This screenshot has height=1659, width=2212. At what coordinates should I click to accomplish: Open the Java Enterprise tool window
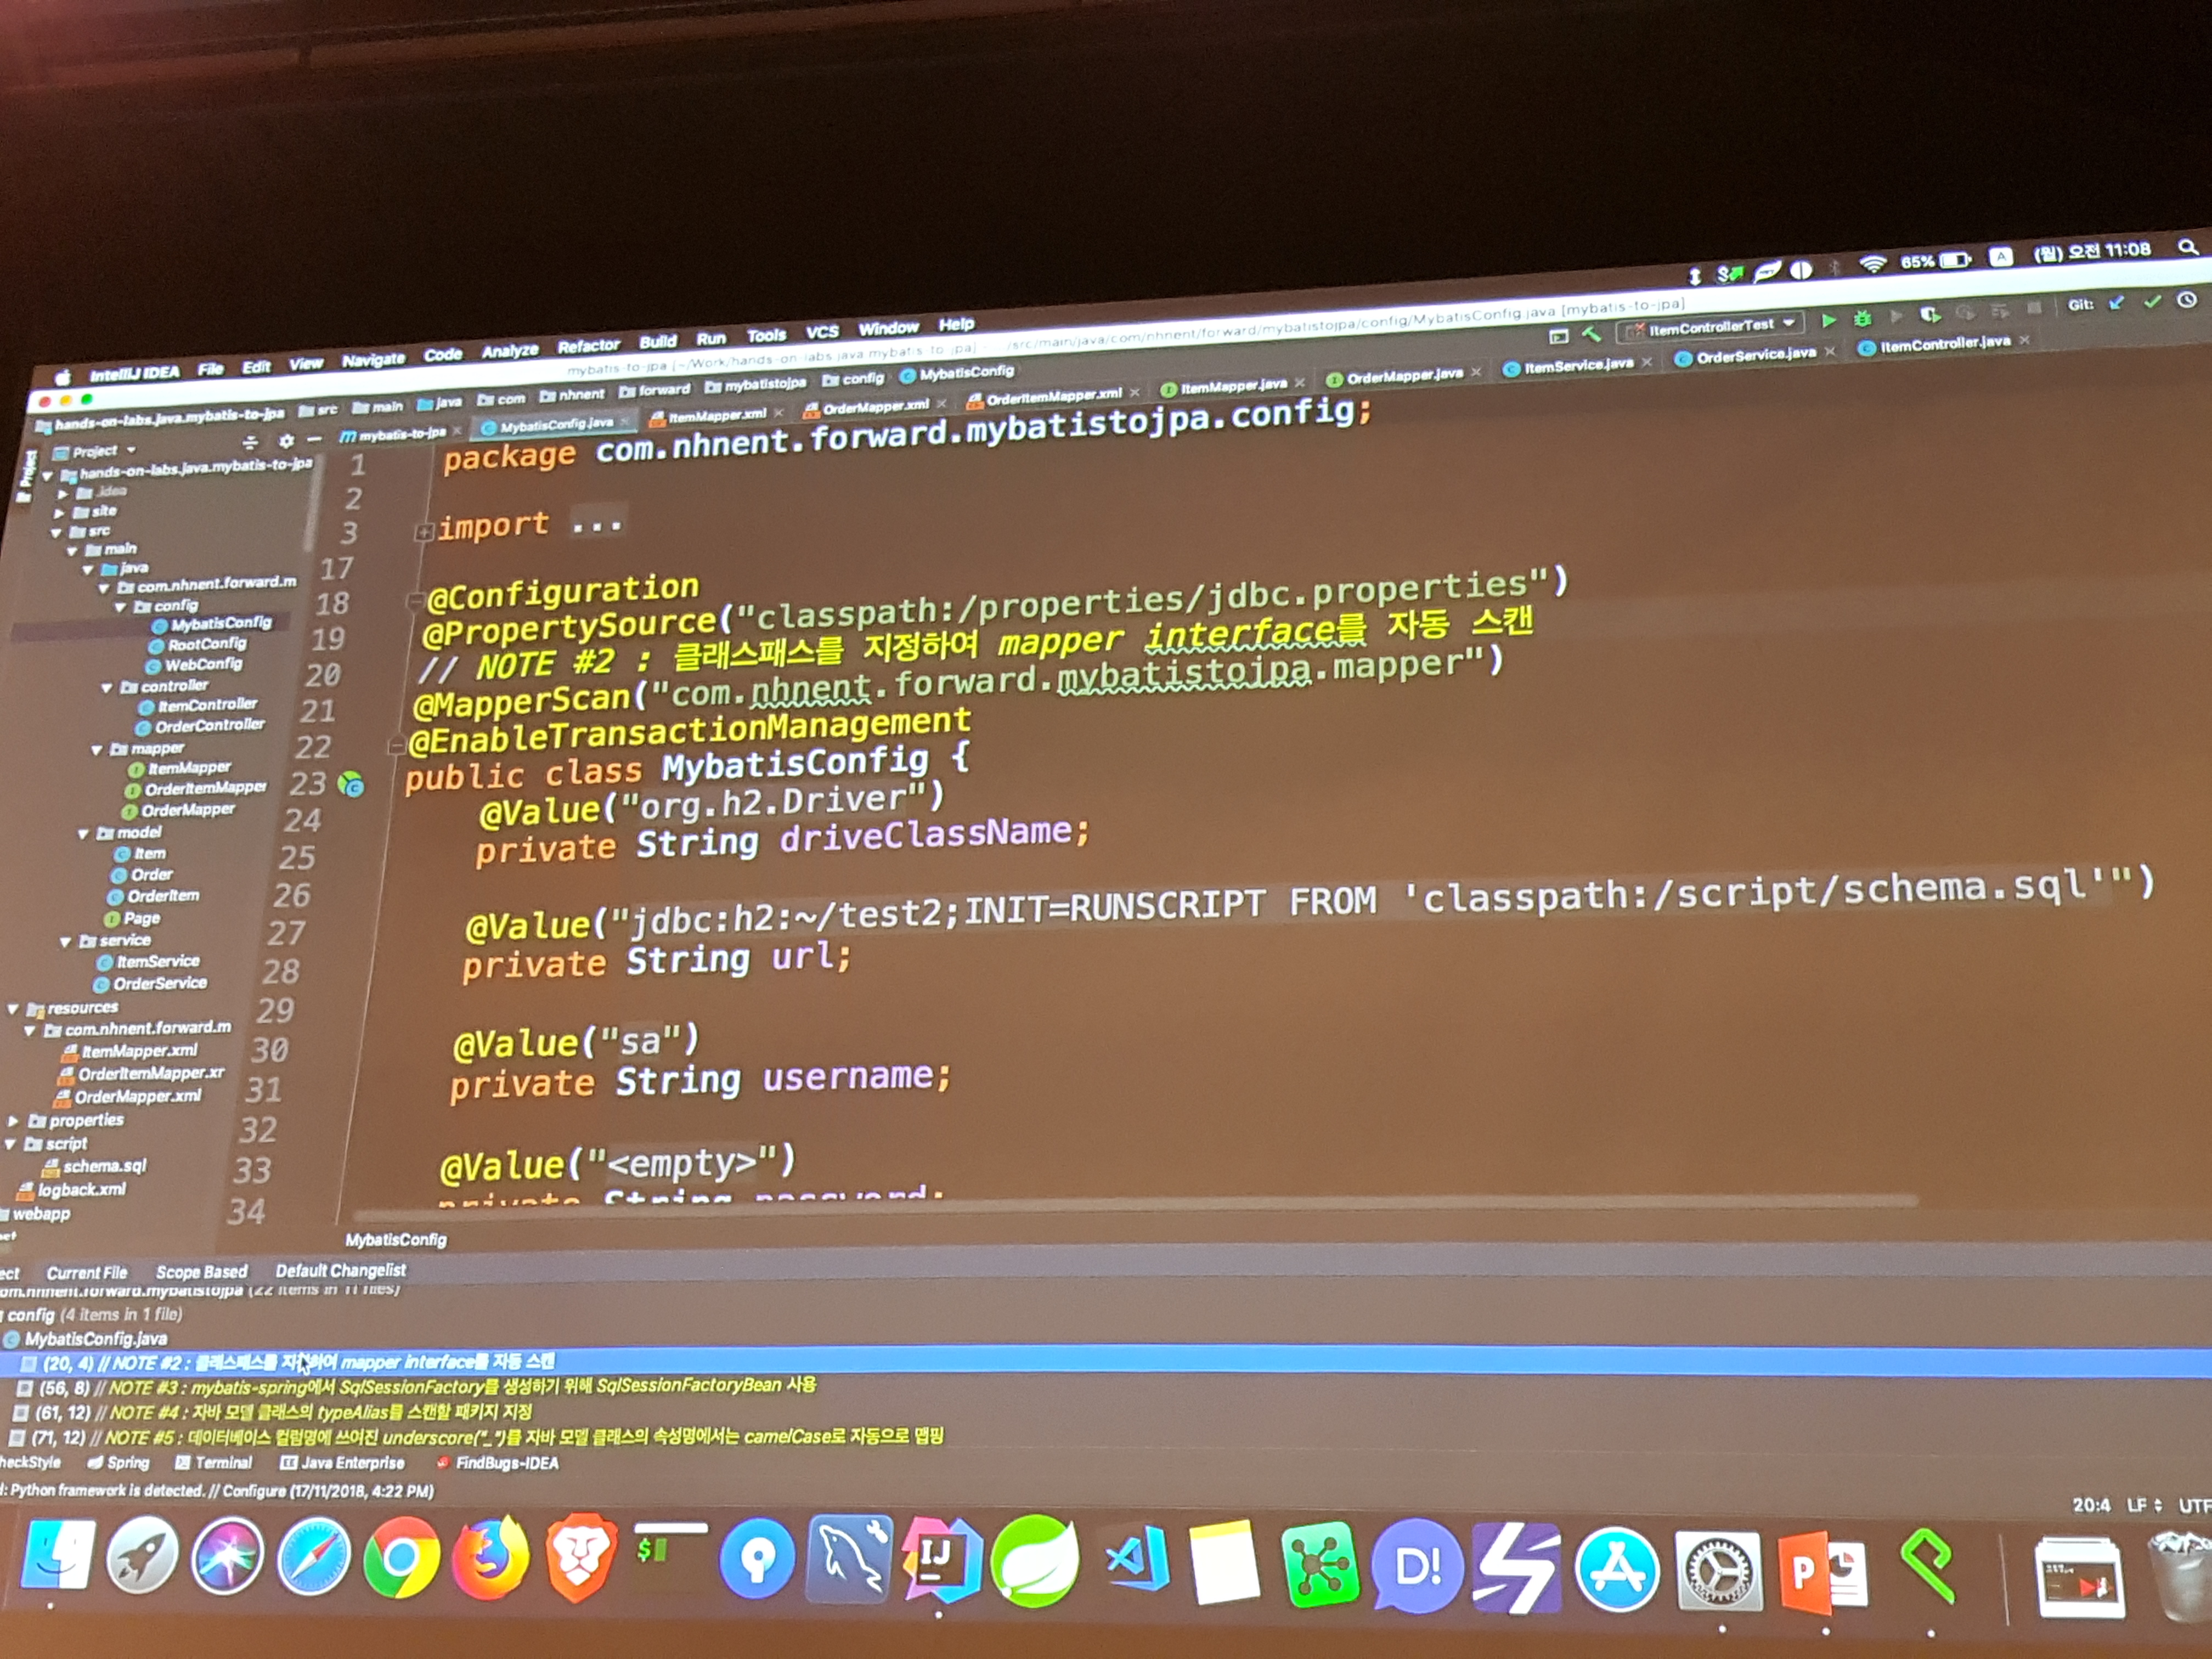(343, 1463)
